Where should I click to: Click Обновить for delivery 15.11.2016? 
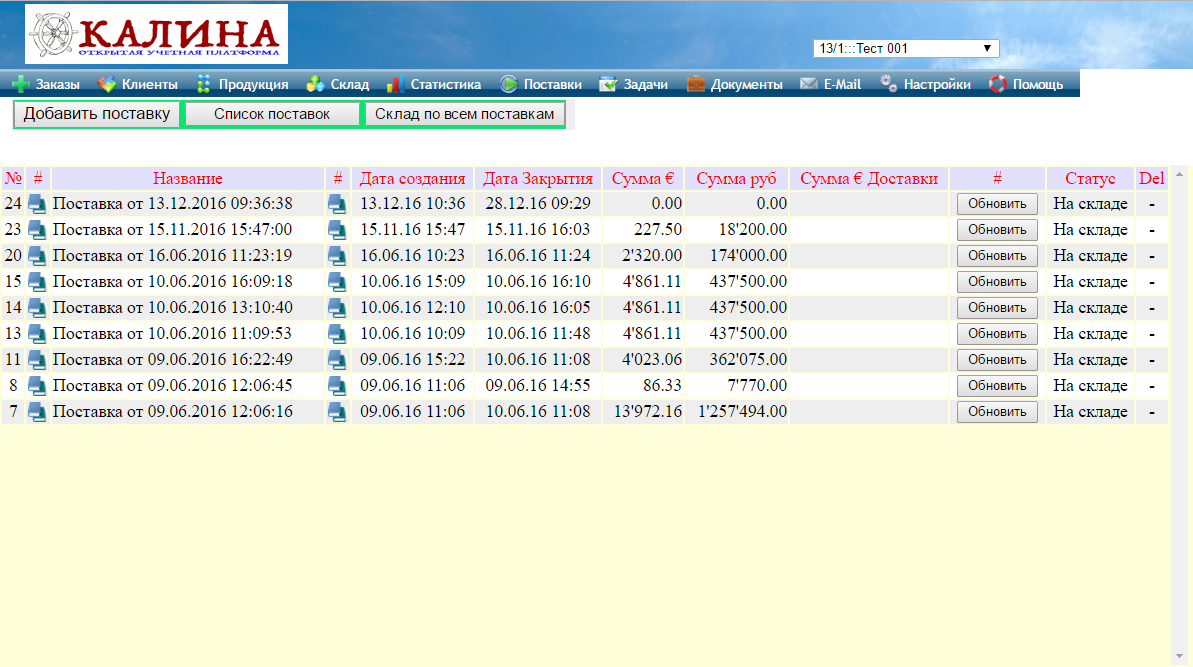click(997, 230)
